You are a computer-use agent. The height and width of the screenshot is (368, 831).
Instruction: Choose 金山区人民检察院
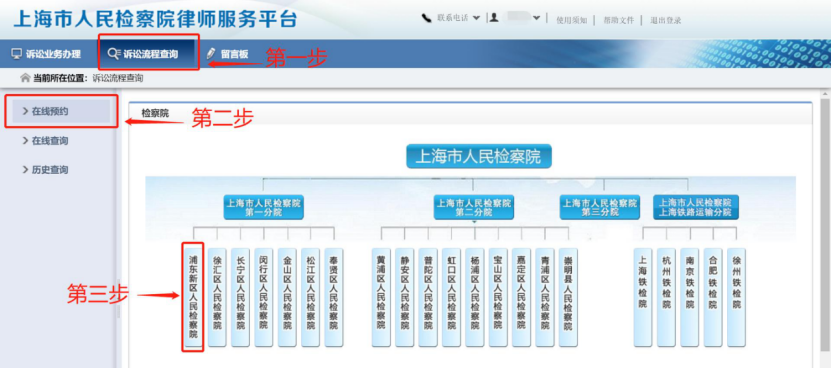[287, 297]
